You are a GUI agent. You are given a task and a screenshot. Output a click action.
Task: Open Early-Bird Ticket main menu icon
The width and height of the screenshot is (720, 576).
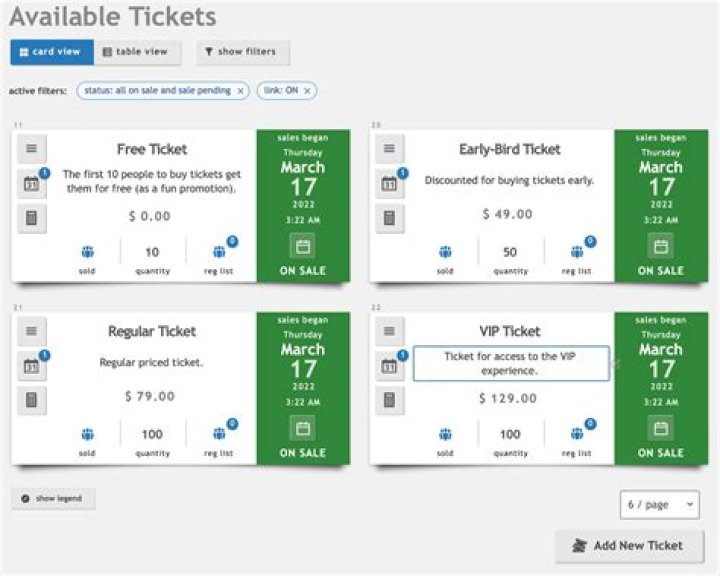[x=389, y=149]
